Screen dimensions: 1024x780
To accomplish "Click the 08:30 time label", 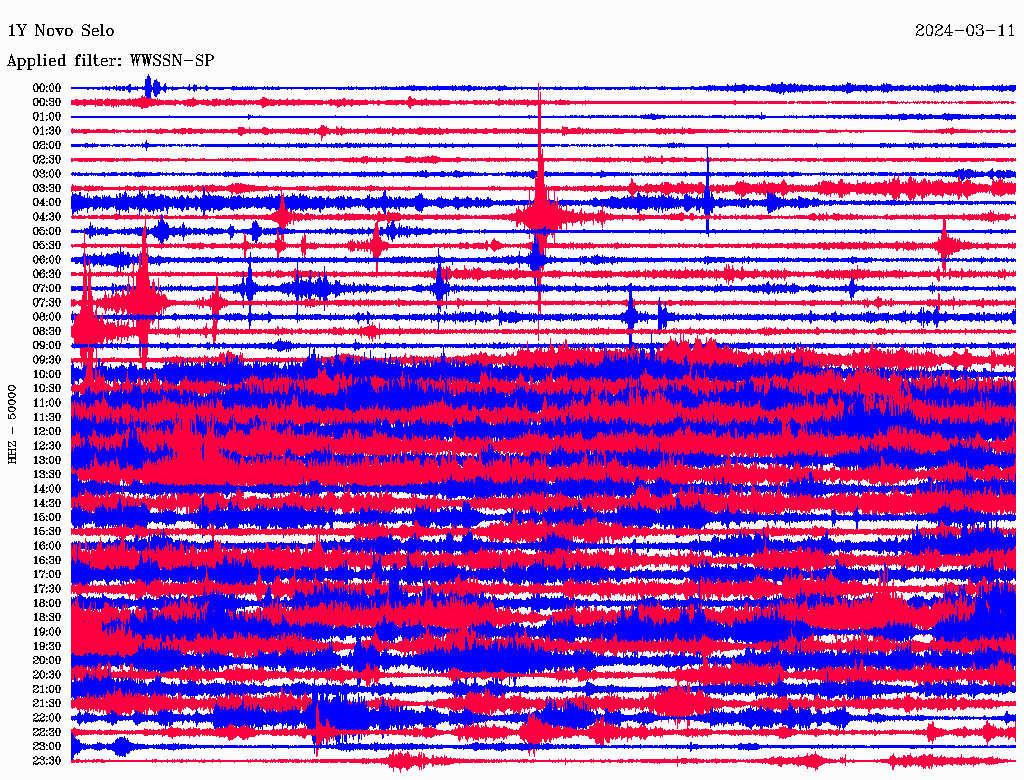I will (47, 331).
